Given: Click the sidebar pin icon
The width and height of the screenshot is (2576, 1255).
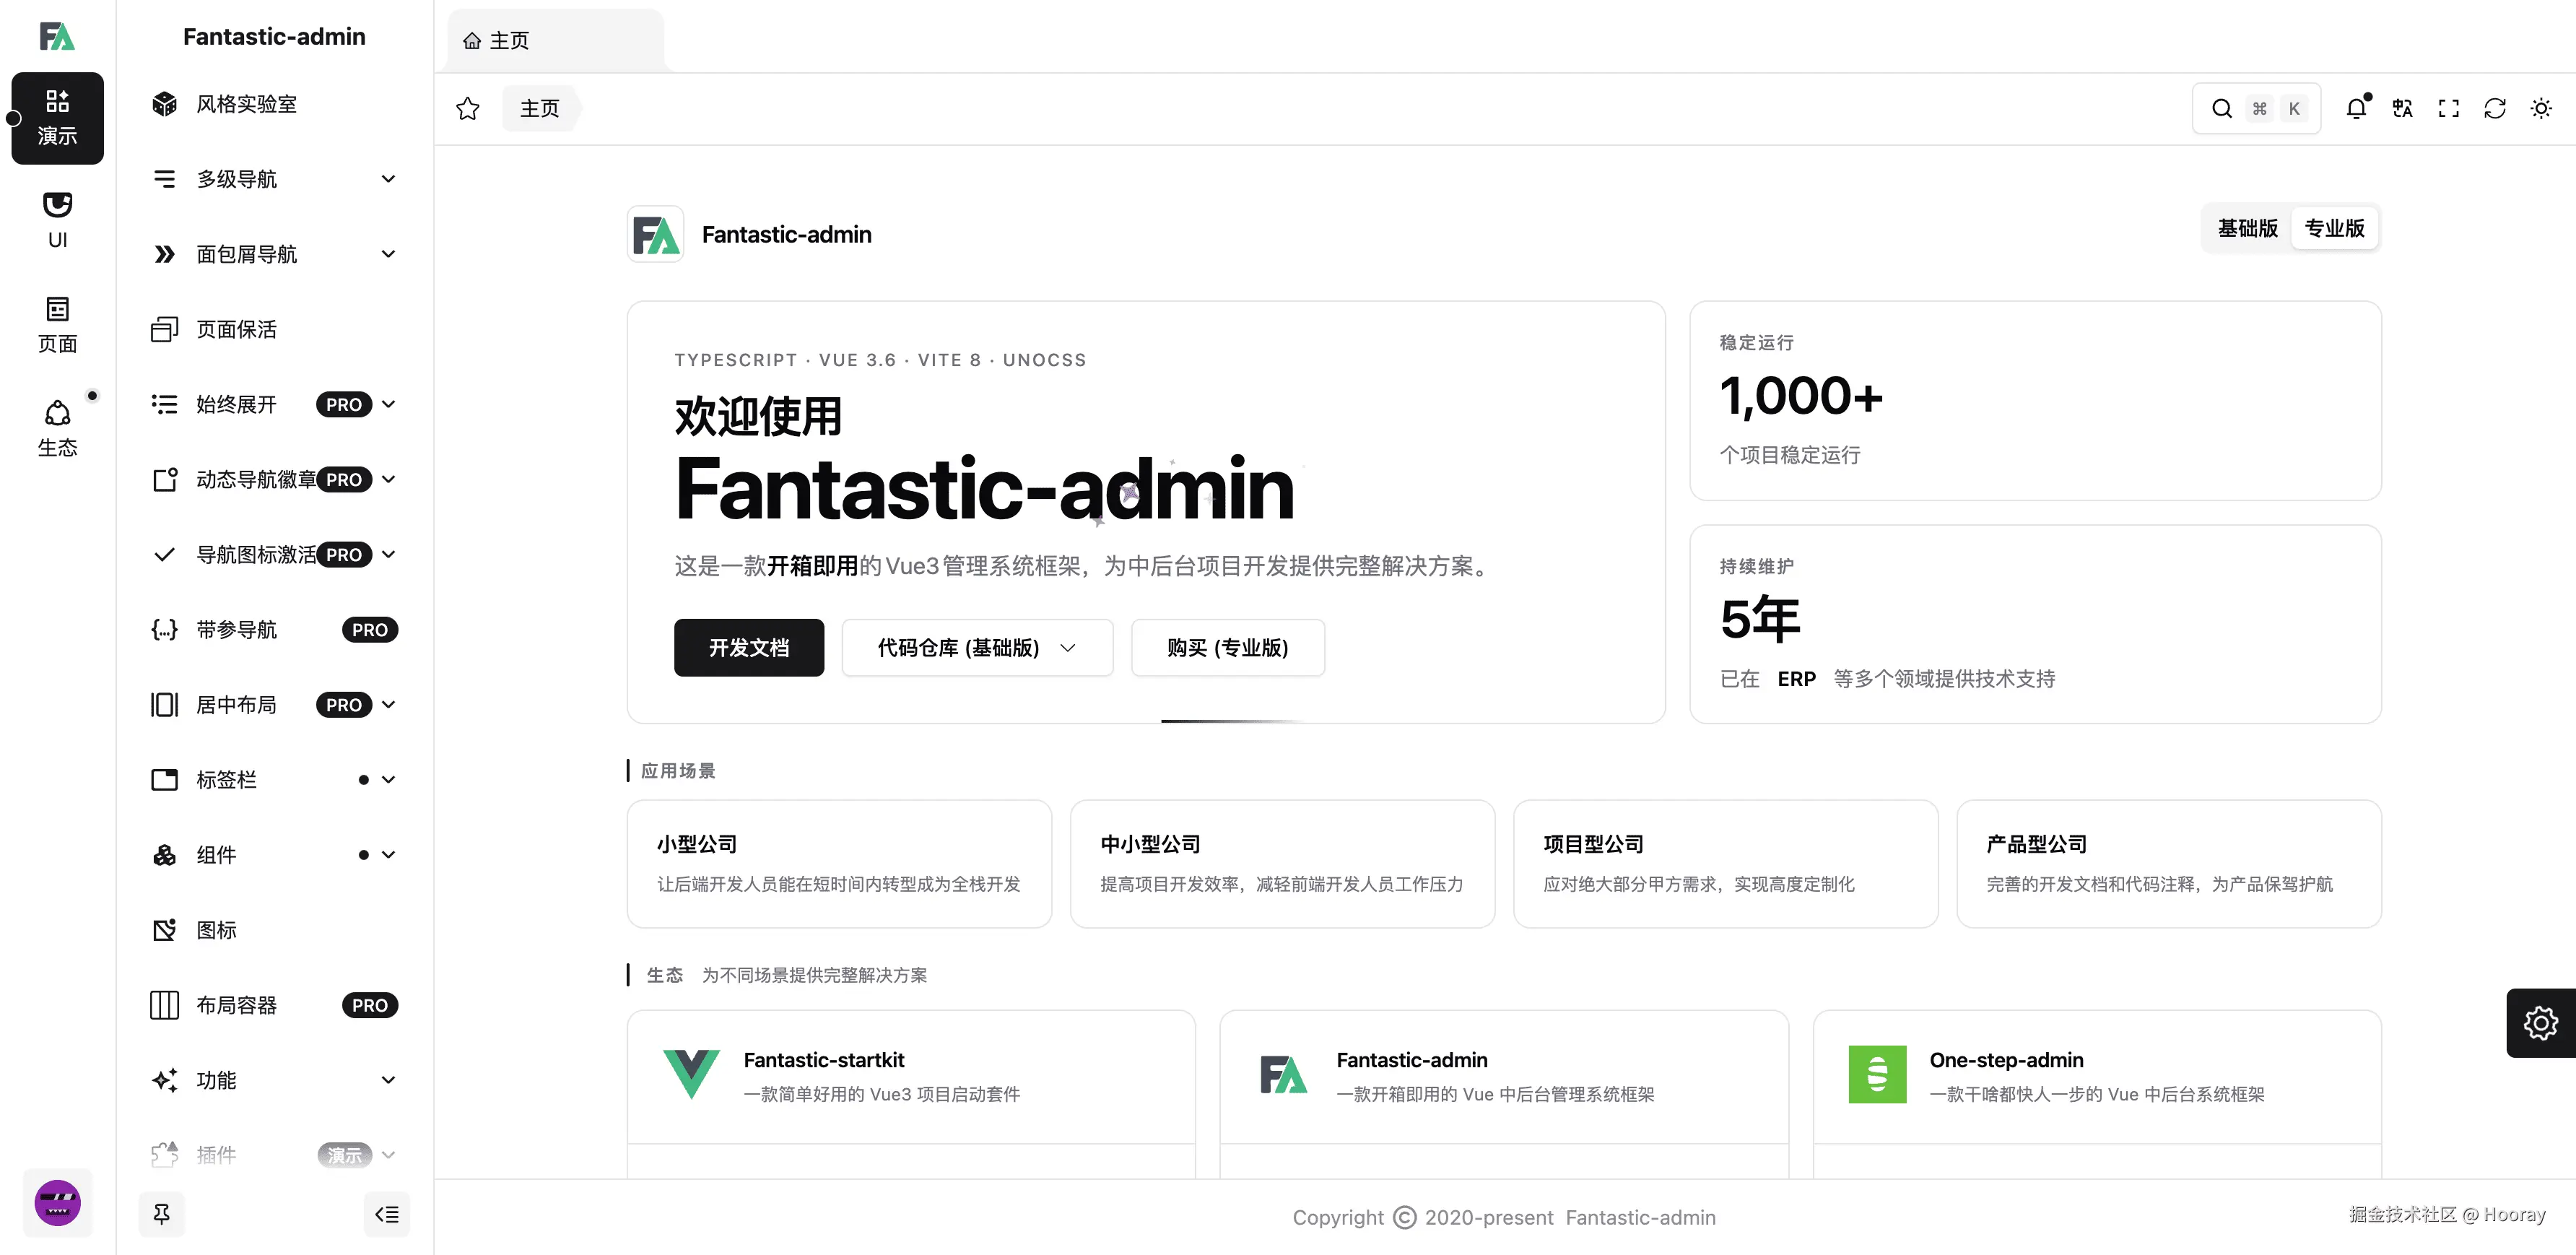Looking at the screenshot, I should [161, 1213].
